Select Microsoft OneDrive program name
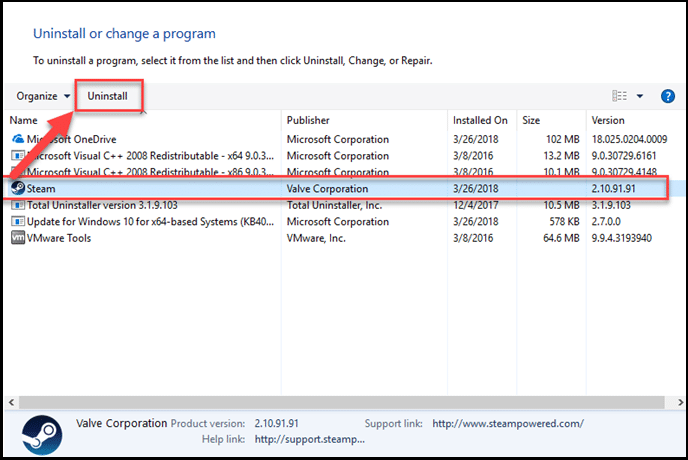The image size is (688, 460). (x=72, y=139)
